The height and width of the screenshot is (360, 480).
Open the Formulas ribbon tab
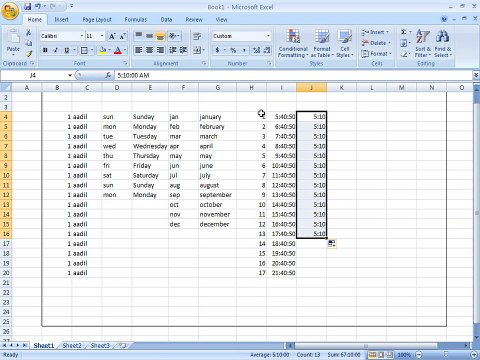coord(136,20)
